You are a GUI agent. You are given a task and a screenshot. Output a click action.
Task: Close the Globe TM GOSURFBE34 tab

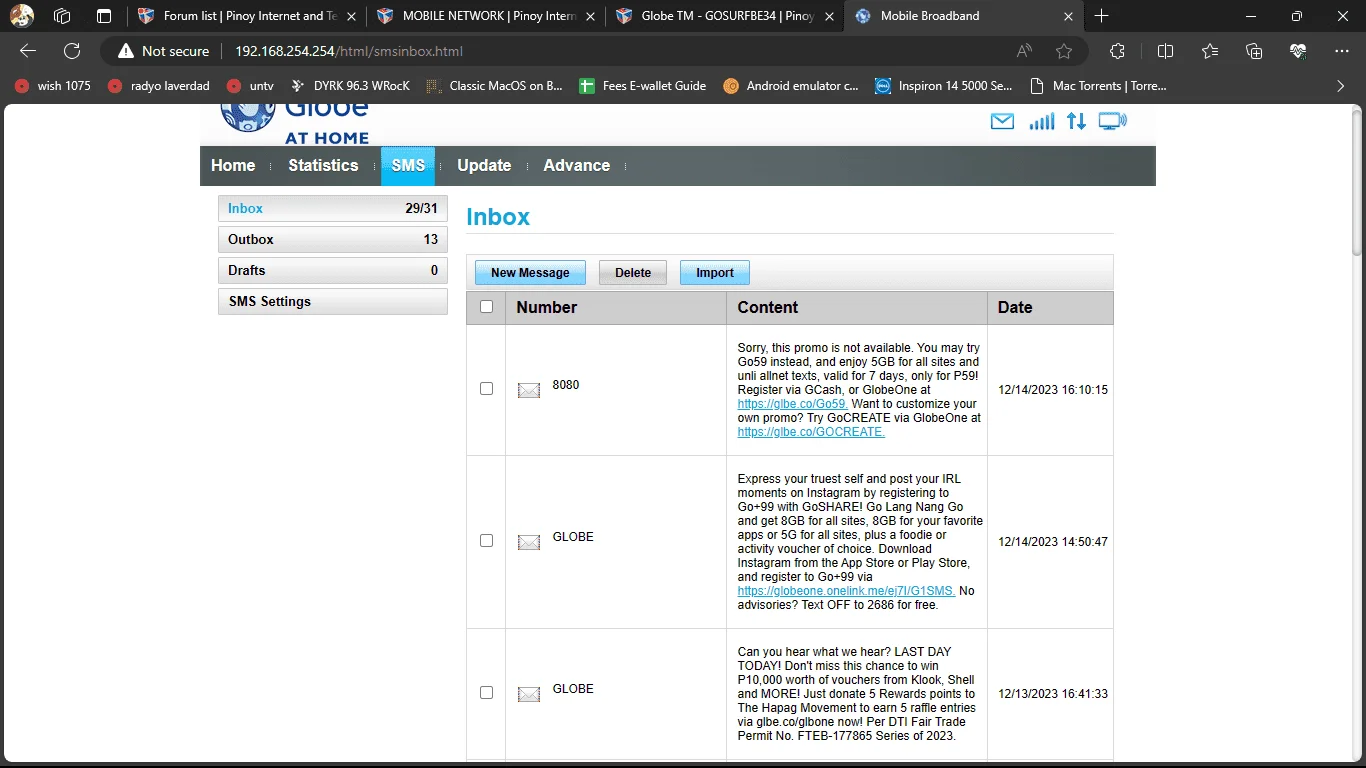pyautogui.click(x=829, y=16)
